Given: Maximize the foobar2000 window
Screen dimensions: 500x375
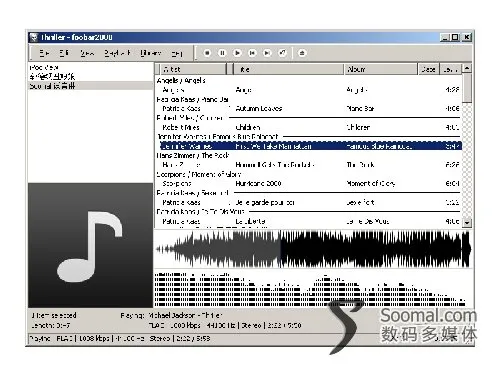Looking at the screenshot, I should (455, 37).
